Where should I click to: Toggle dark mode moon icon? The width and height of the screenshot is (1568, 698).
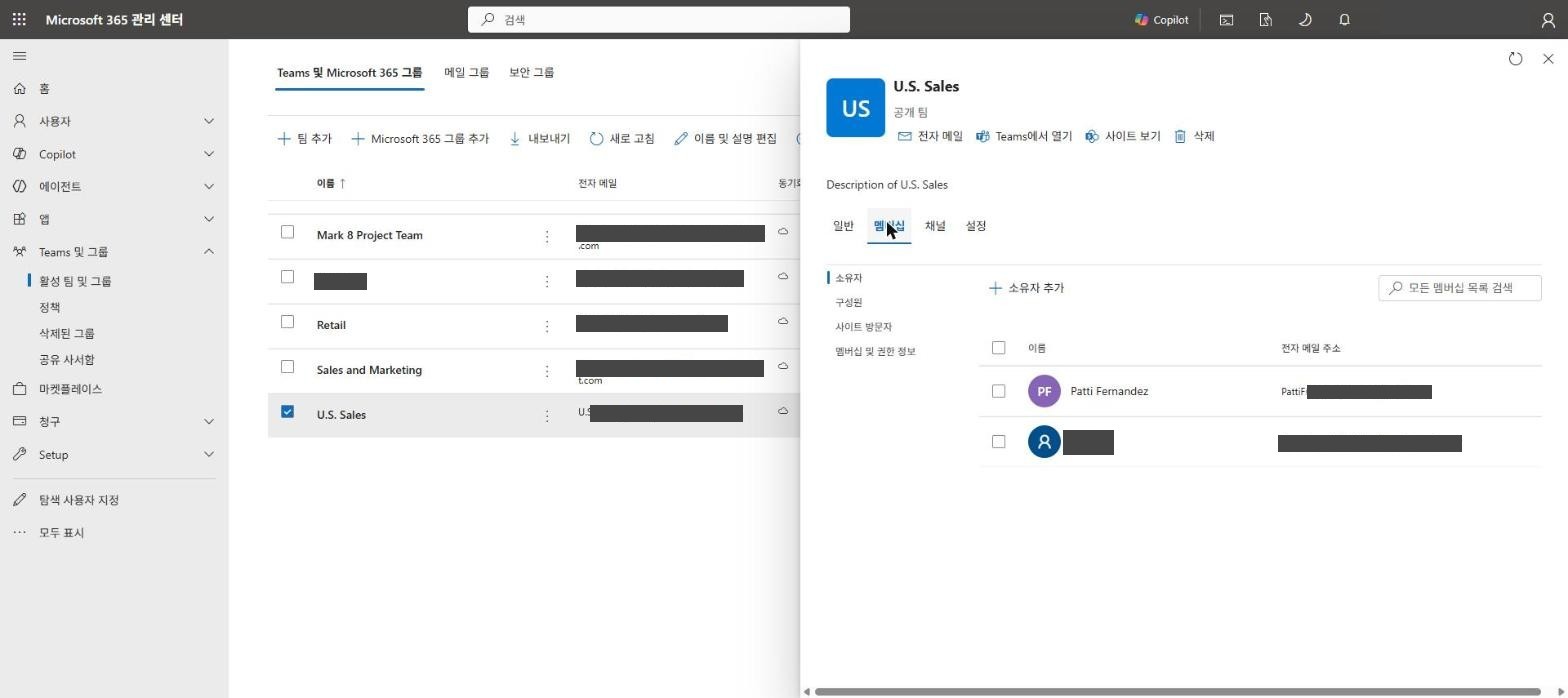point(1305,19)
